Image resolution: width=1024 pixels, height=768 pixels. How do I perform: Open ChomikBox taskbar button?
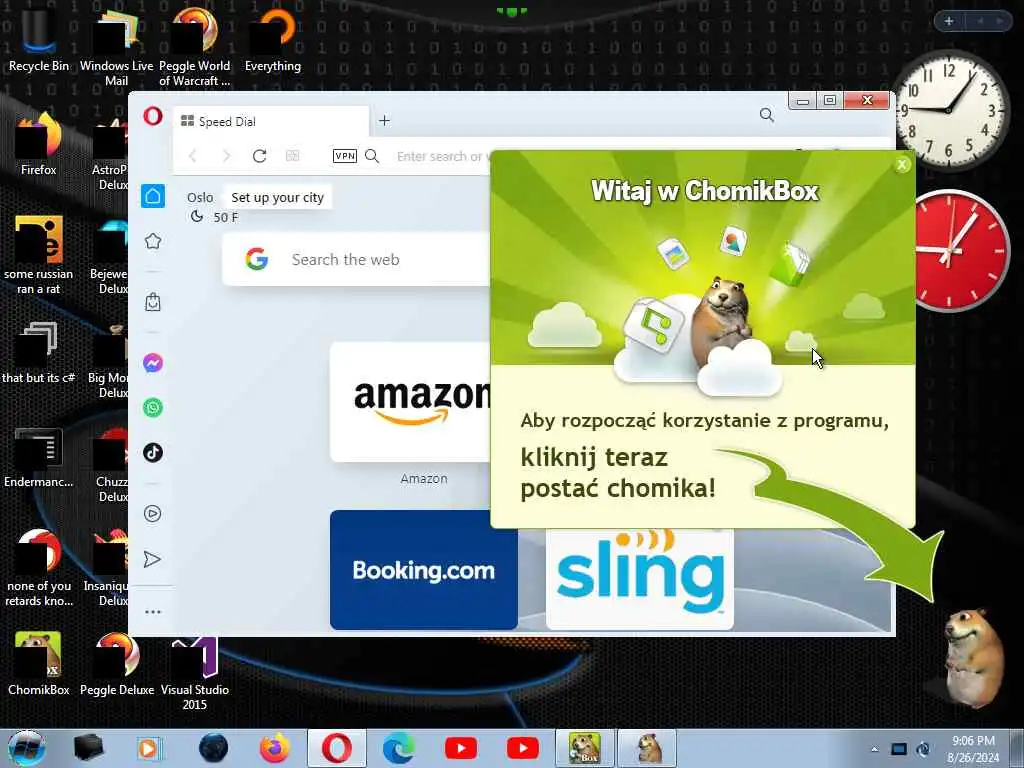[585, 748]
